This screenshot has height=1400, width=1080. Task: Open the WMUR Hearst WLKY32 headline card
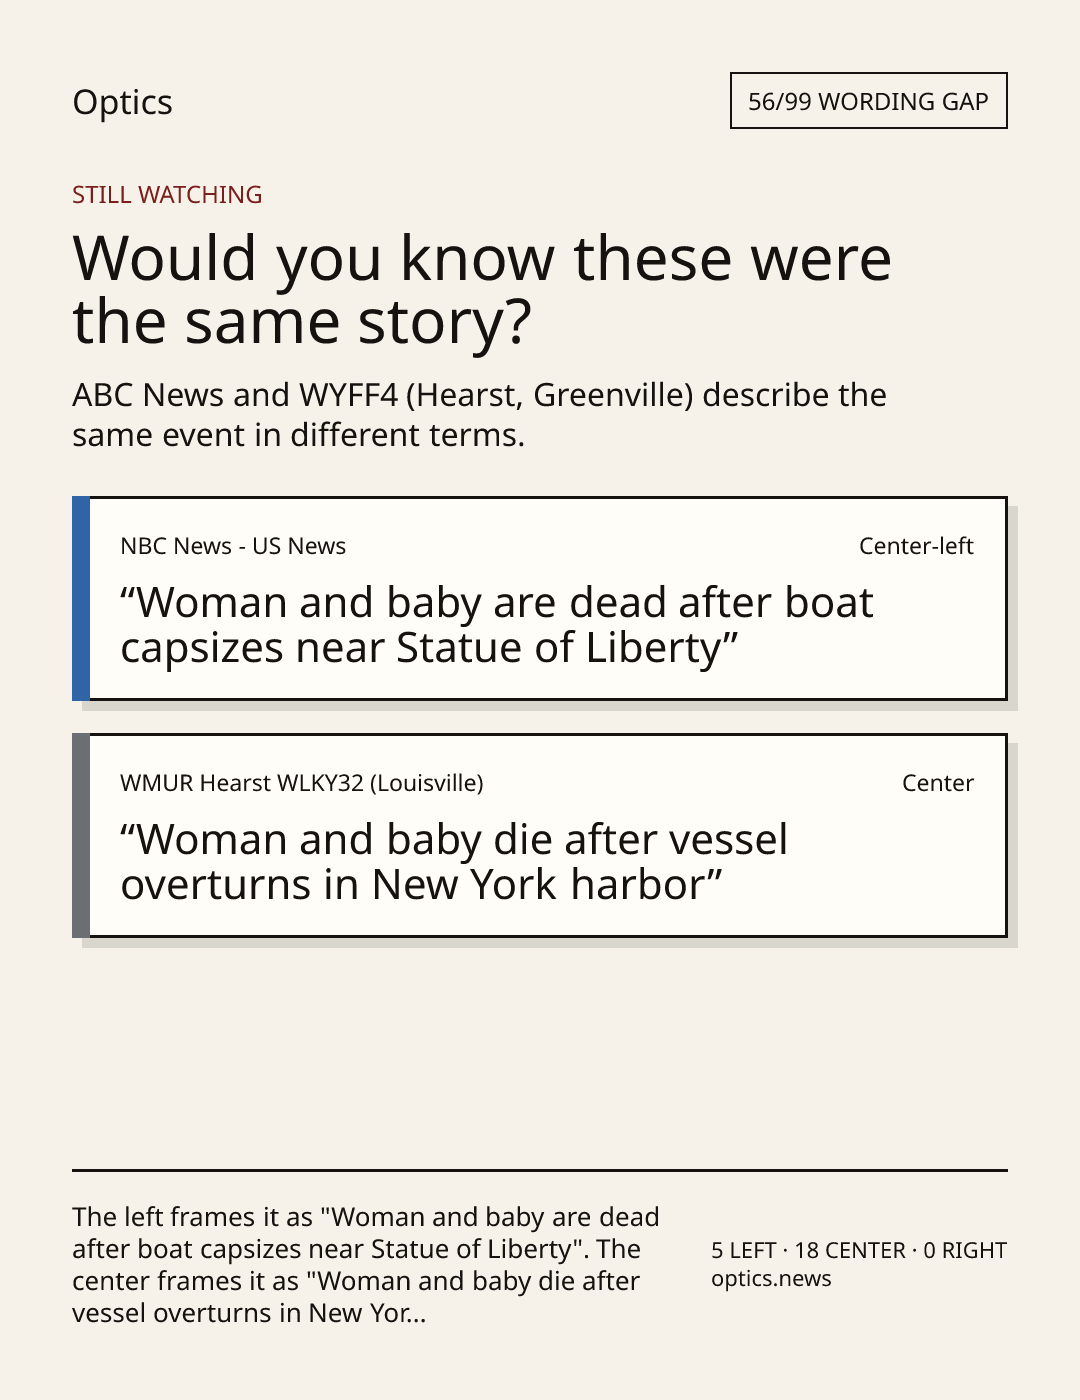tap(539, 835)
